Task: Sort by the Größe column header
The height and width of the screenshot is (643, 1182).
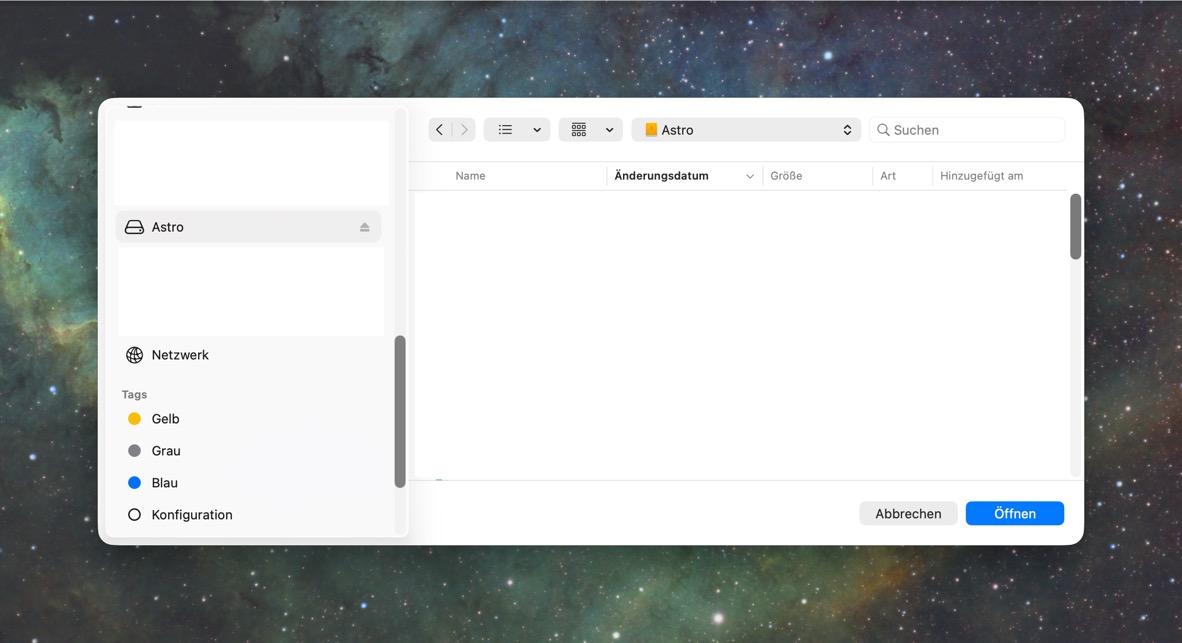Action: pos(786,176)
